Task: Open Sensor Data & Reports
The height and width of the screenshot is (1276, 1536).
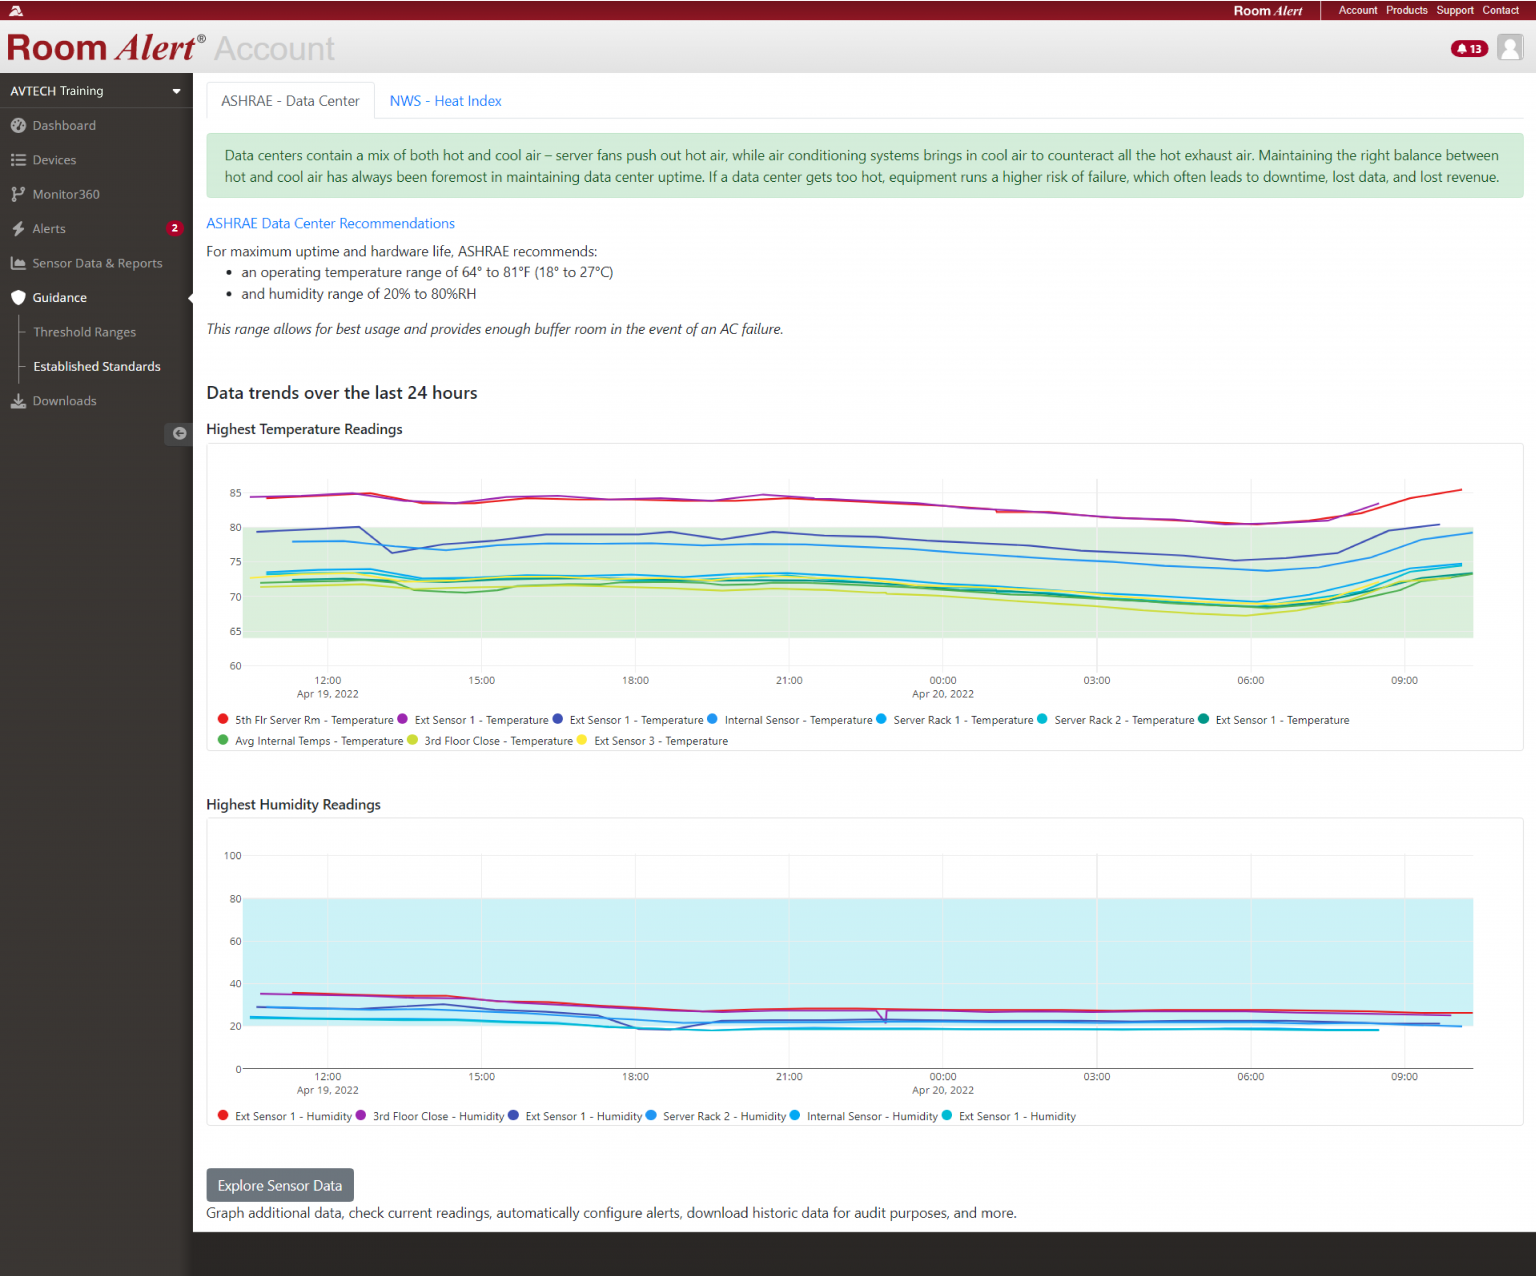Action: coord(96,263)
